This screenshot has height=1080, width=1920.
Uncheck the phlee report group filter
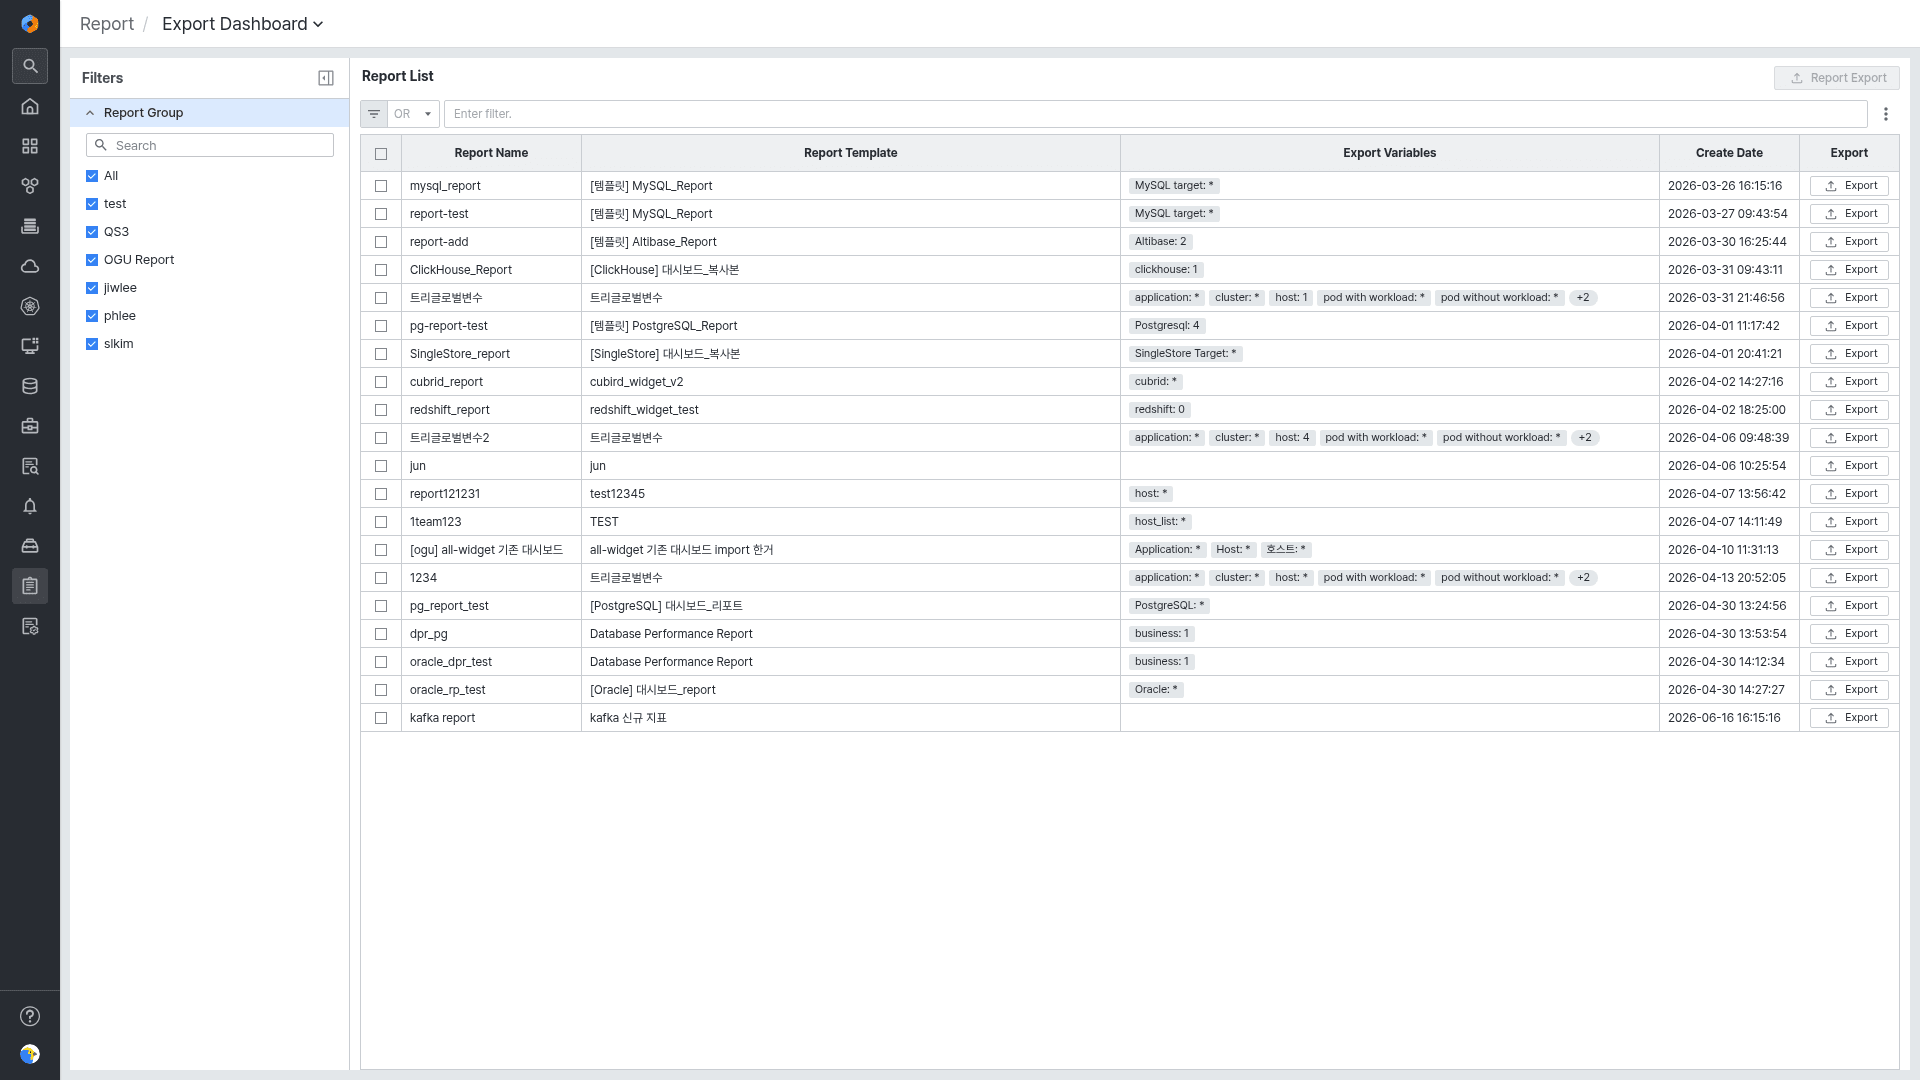(92, 316)
